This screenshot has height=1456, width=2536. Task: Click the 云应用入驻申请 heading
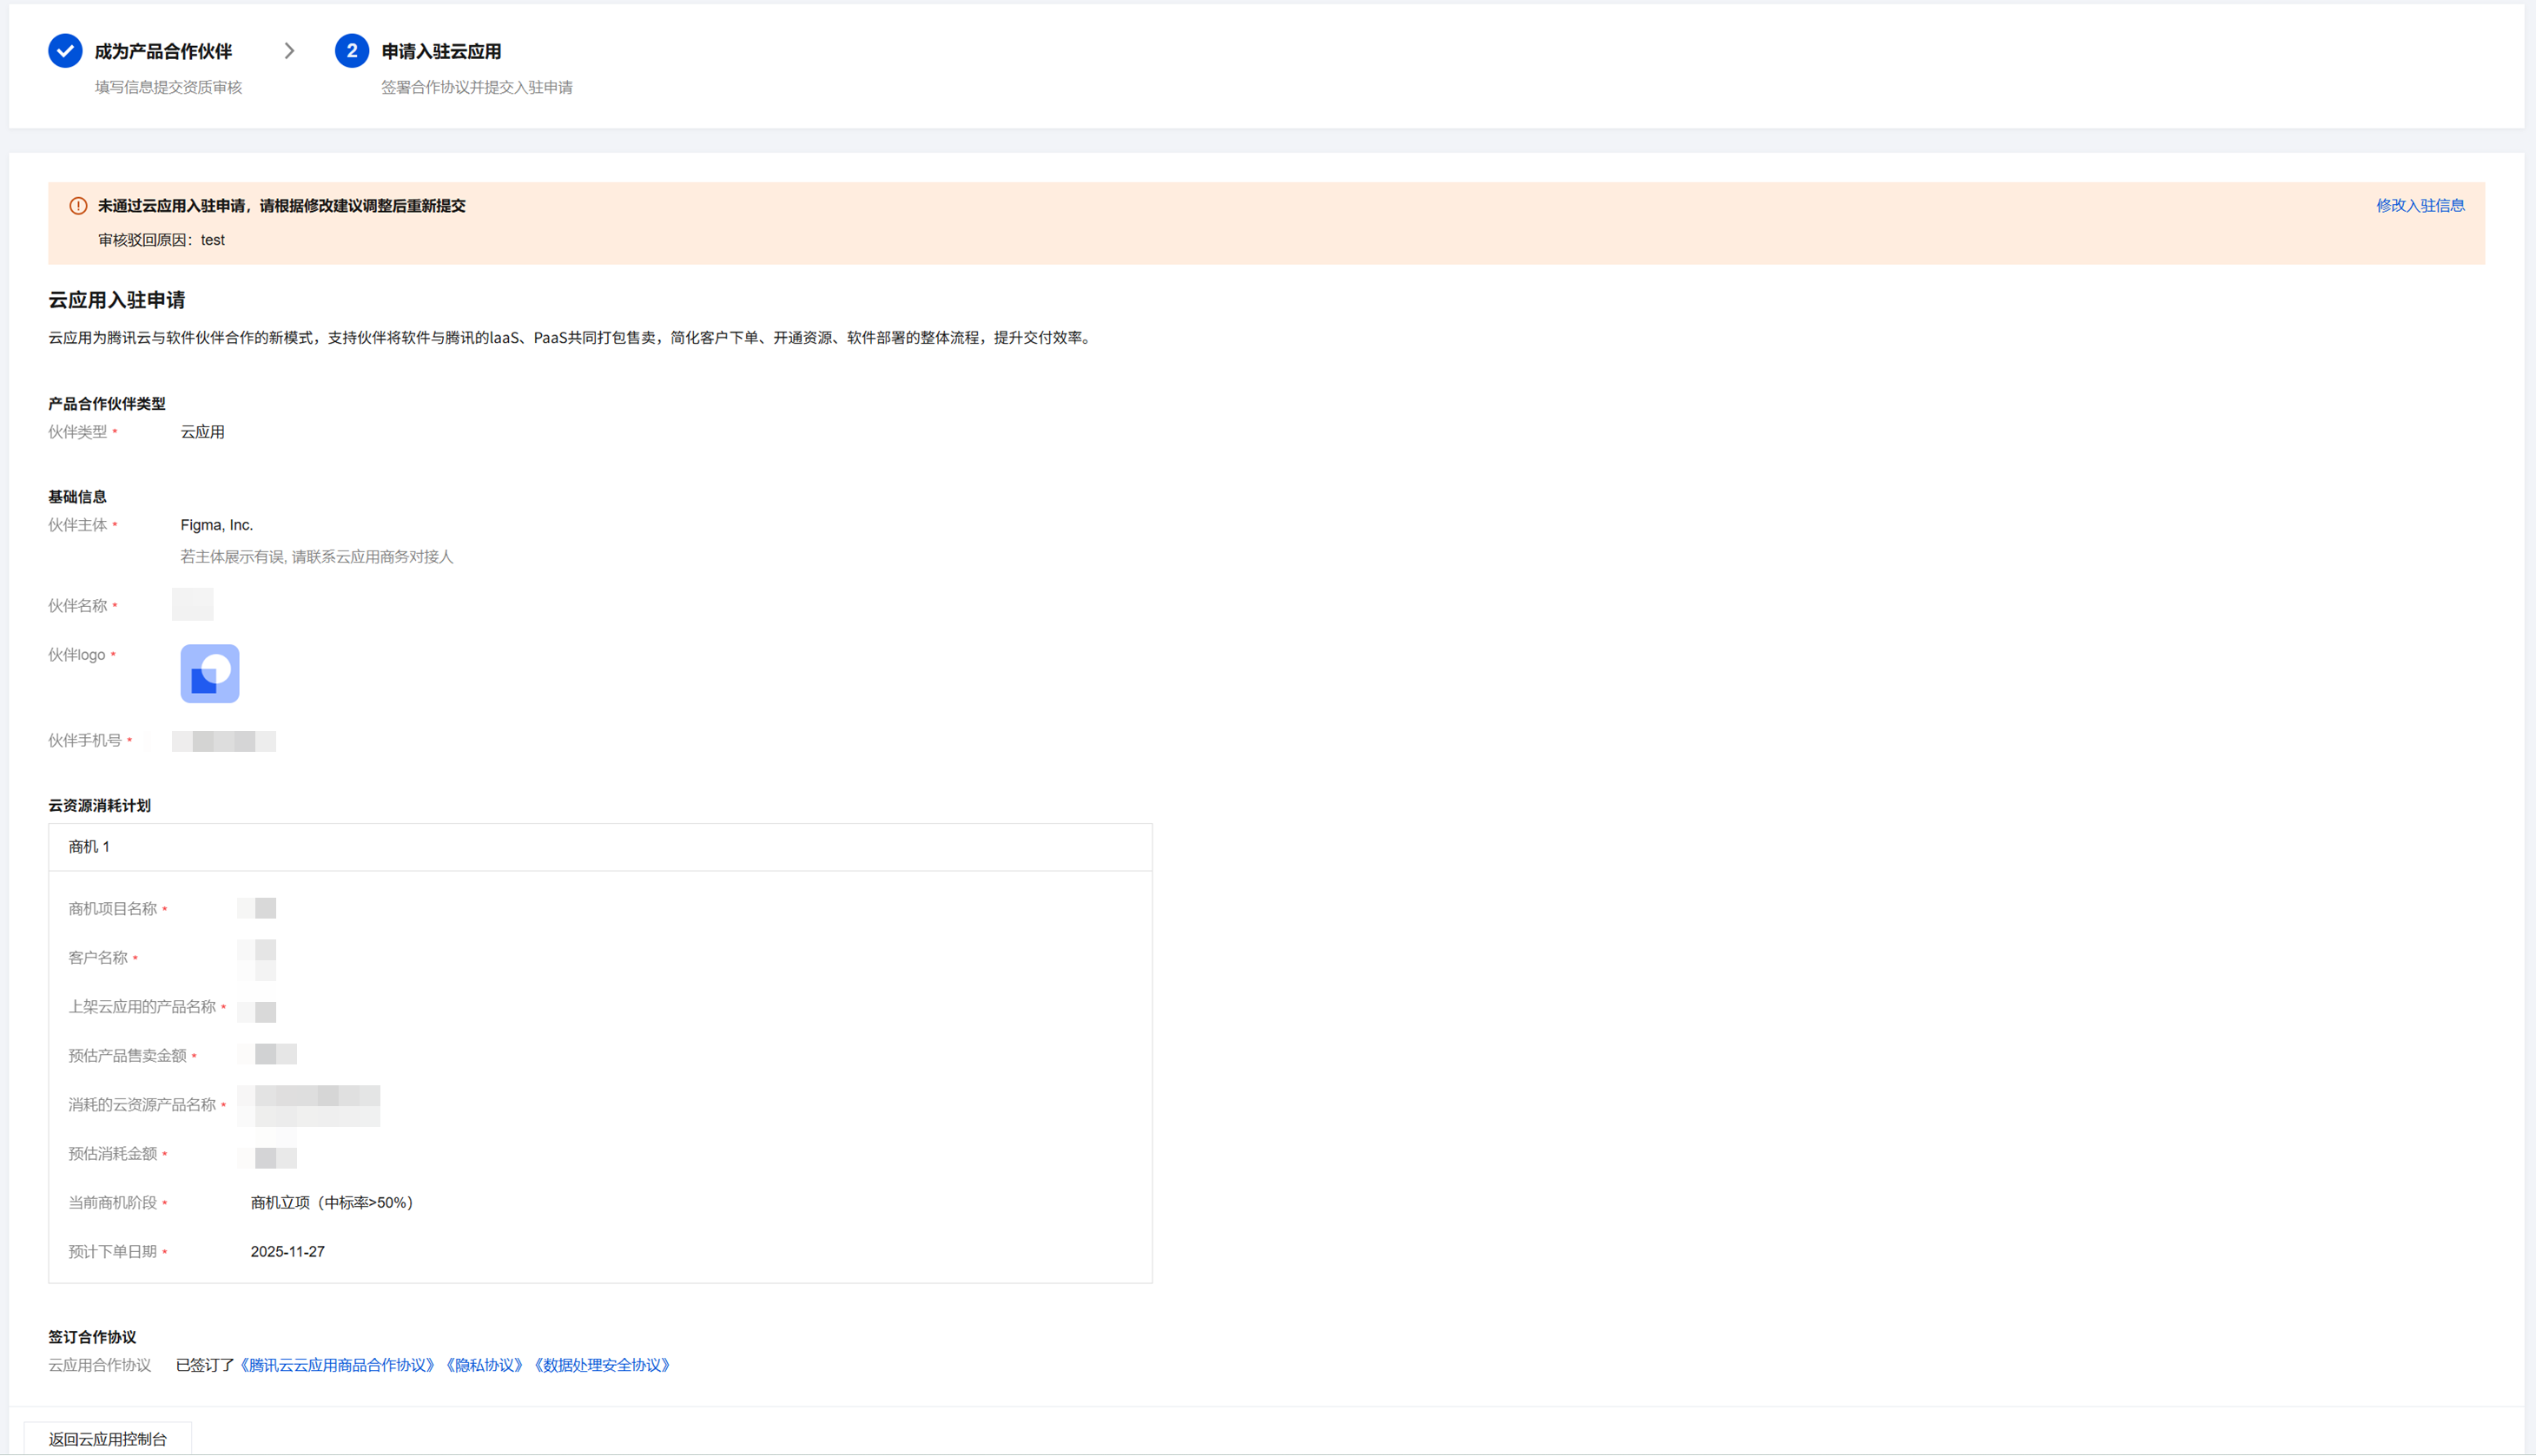(x=117, y=300)
